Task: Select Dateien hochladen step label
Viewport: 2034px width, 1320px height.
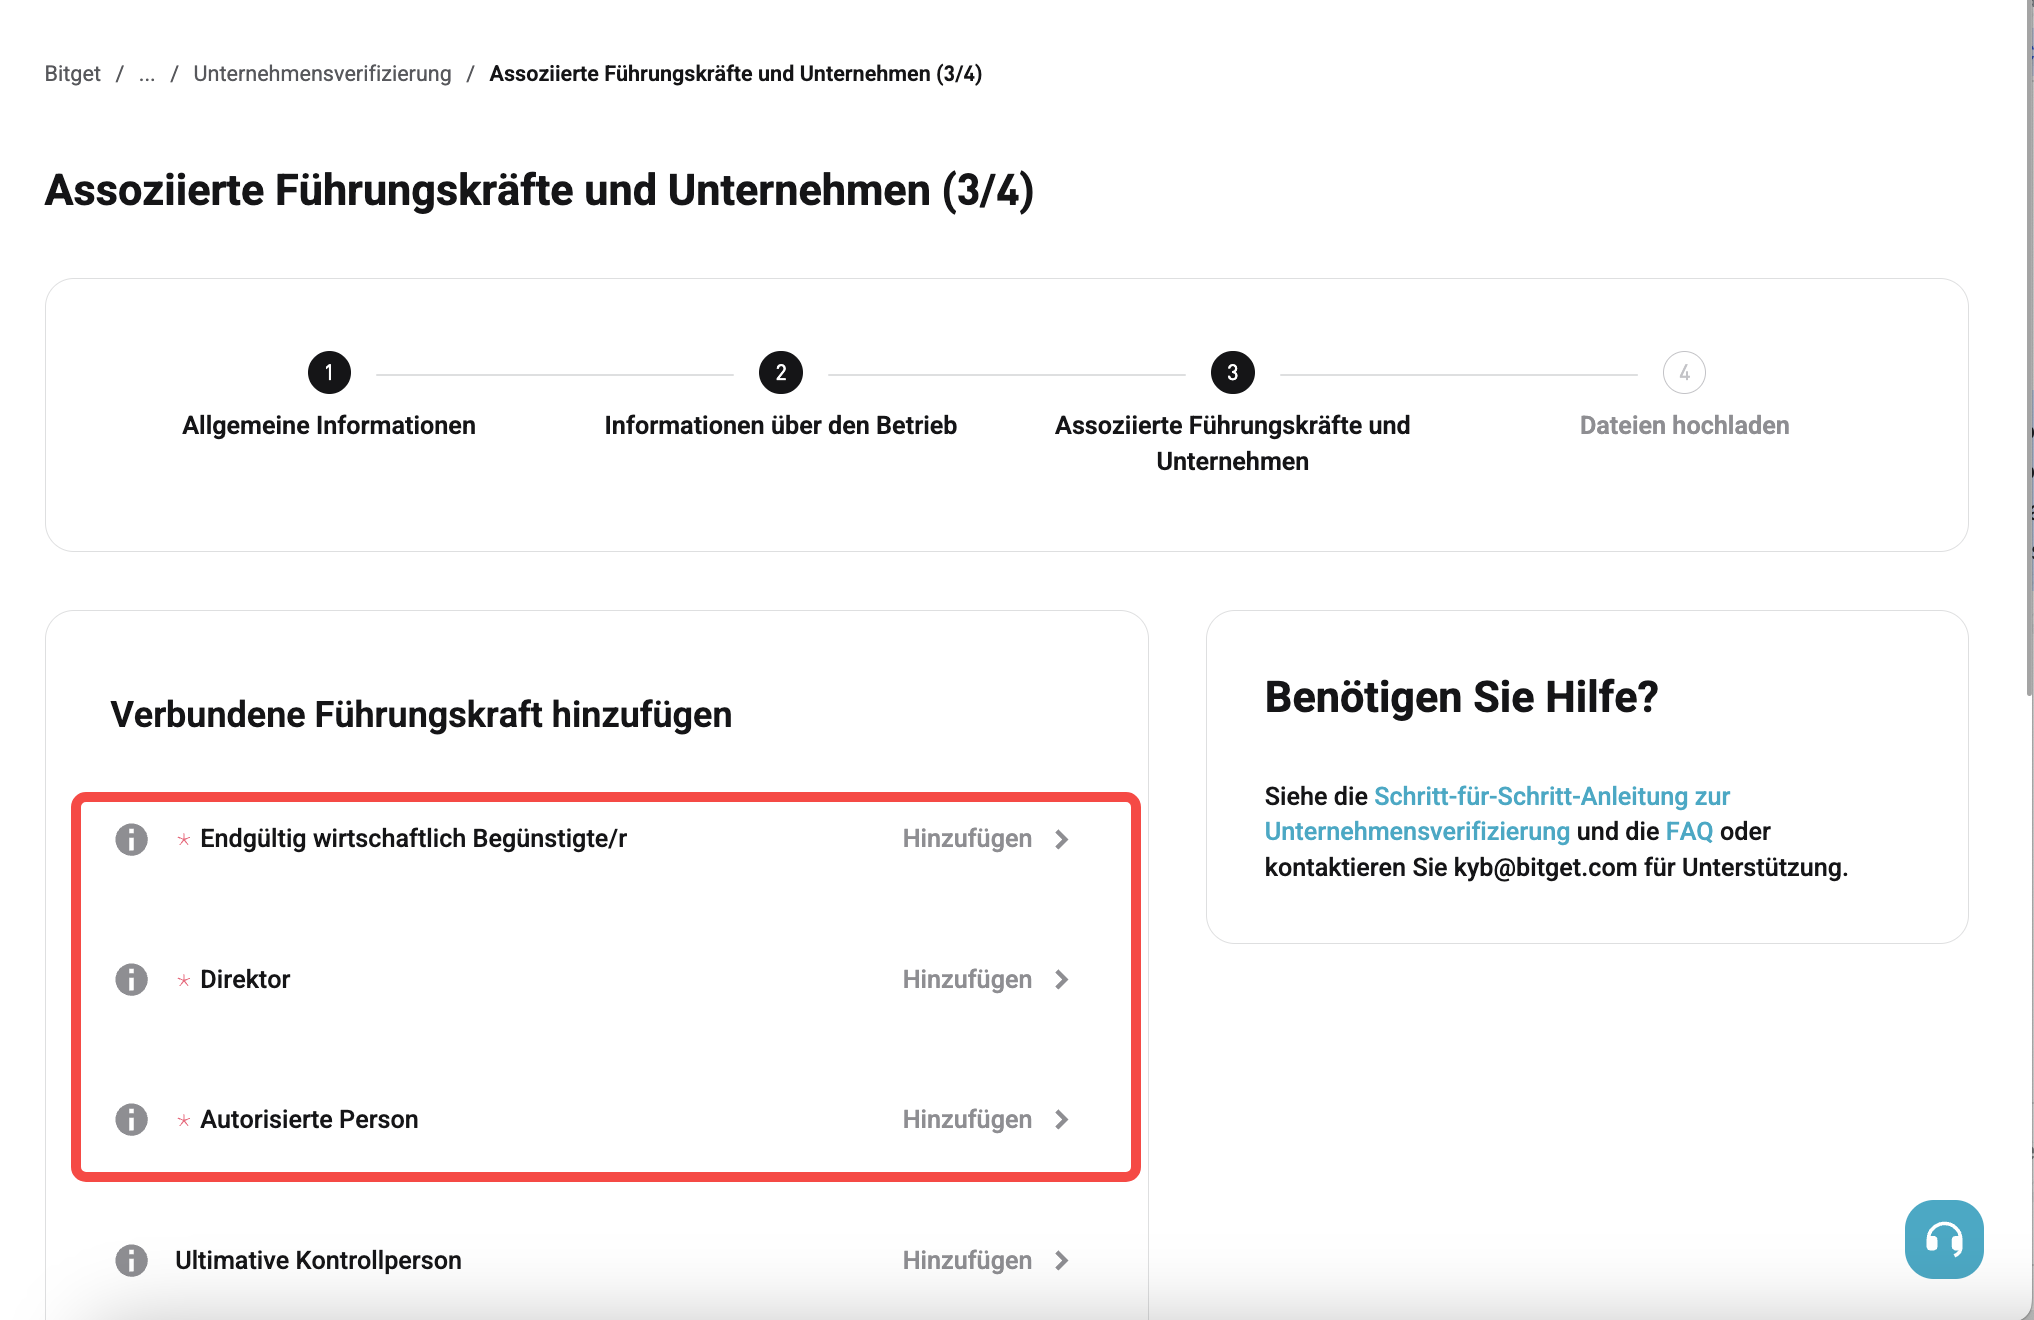Action: point(1684,425)
